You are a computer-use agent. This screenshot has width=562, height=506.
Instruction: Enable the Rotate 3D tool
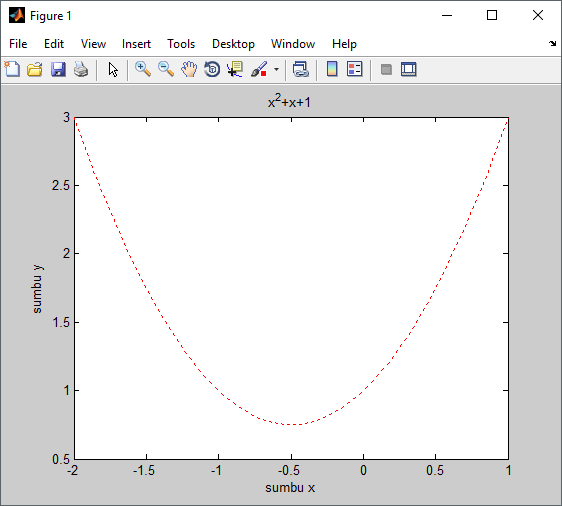pyautogui.click(x=212, y=69)
